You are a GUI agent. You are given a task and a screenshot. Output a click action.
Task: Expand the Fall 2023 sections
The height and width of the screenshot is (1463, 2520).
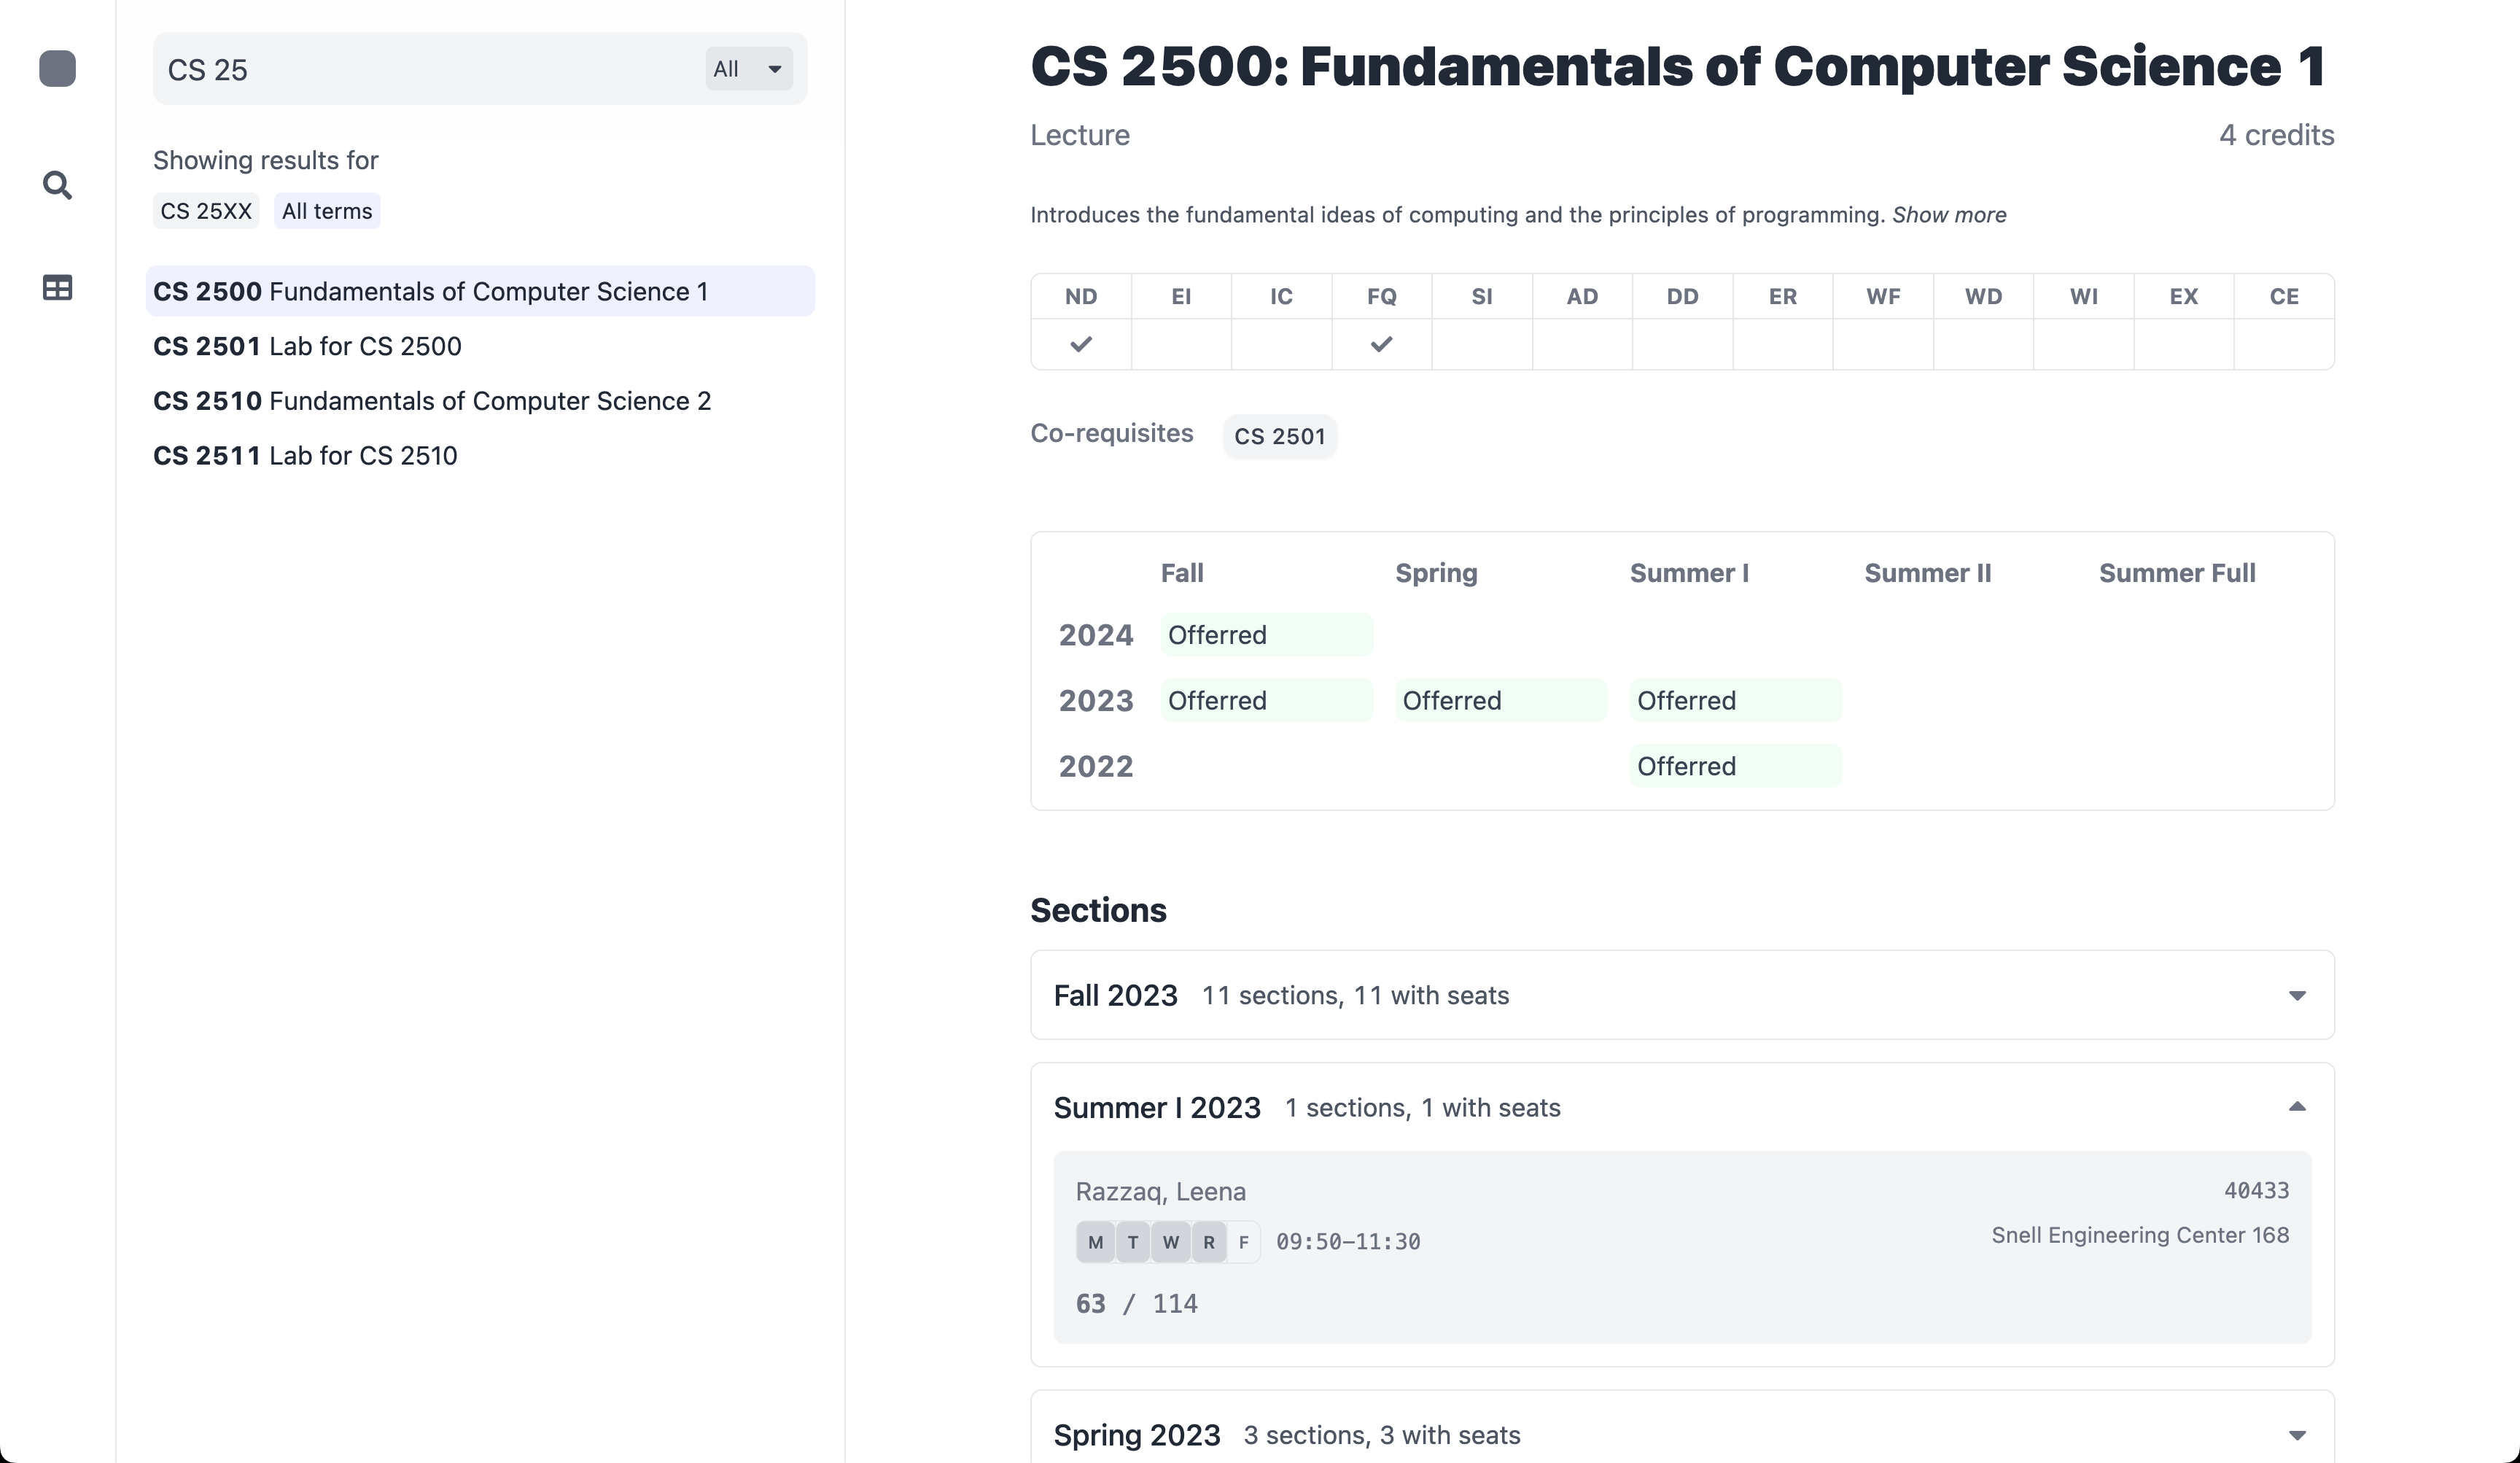[x=2297, y=995]
